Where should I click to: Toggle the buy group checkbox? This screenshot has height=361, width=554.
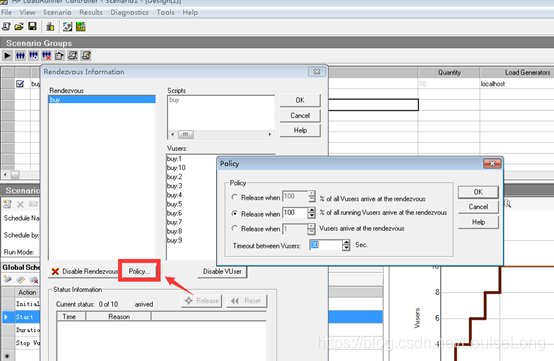click(x=20, y=84)
